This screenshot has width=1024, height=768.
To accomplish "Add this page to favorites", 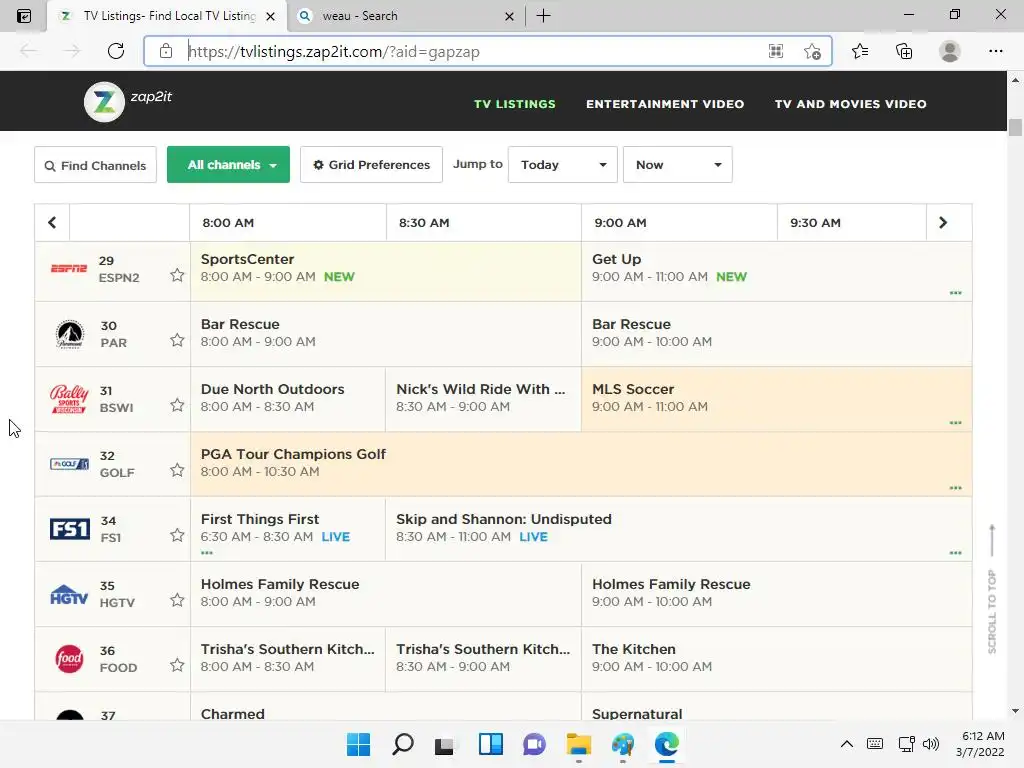I will (812, 52).
